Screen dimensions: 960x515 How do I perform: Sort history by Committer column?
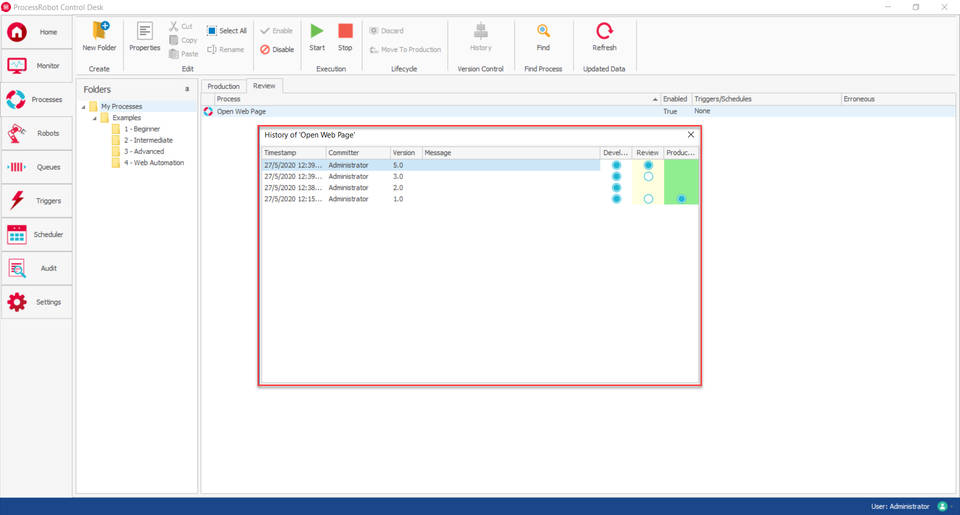tap(358, 152)
